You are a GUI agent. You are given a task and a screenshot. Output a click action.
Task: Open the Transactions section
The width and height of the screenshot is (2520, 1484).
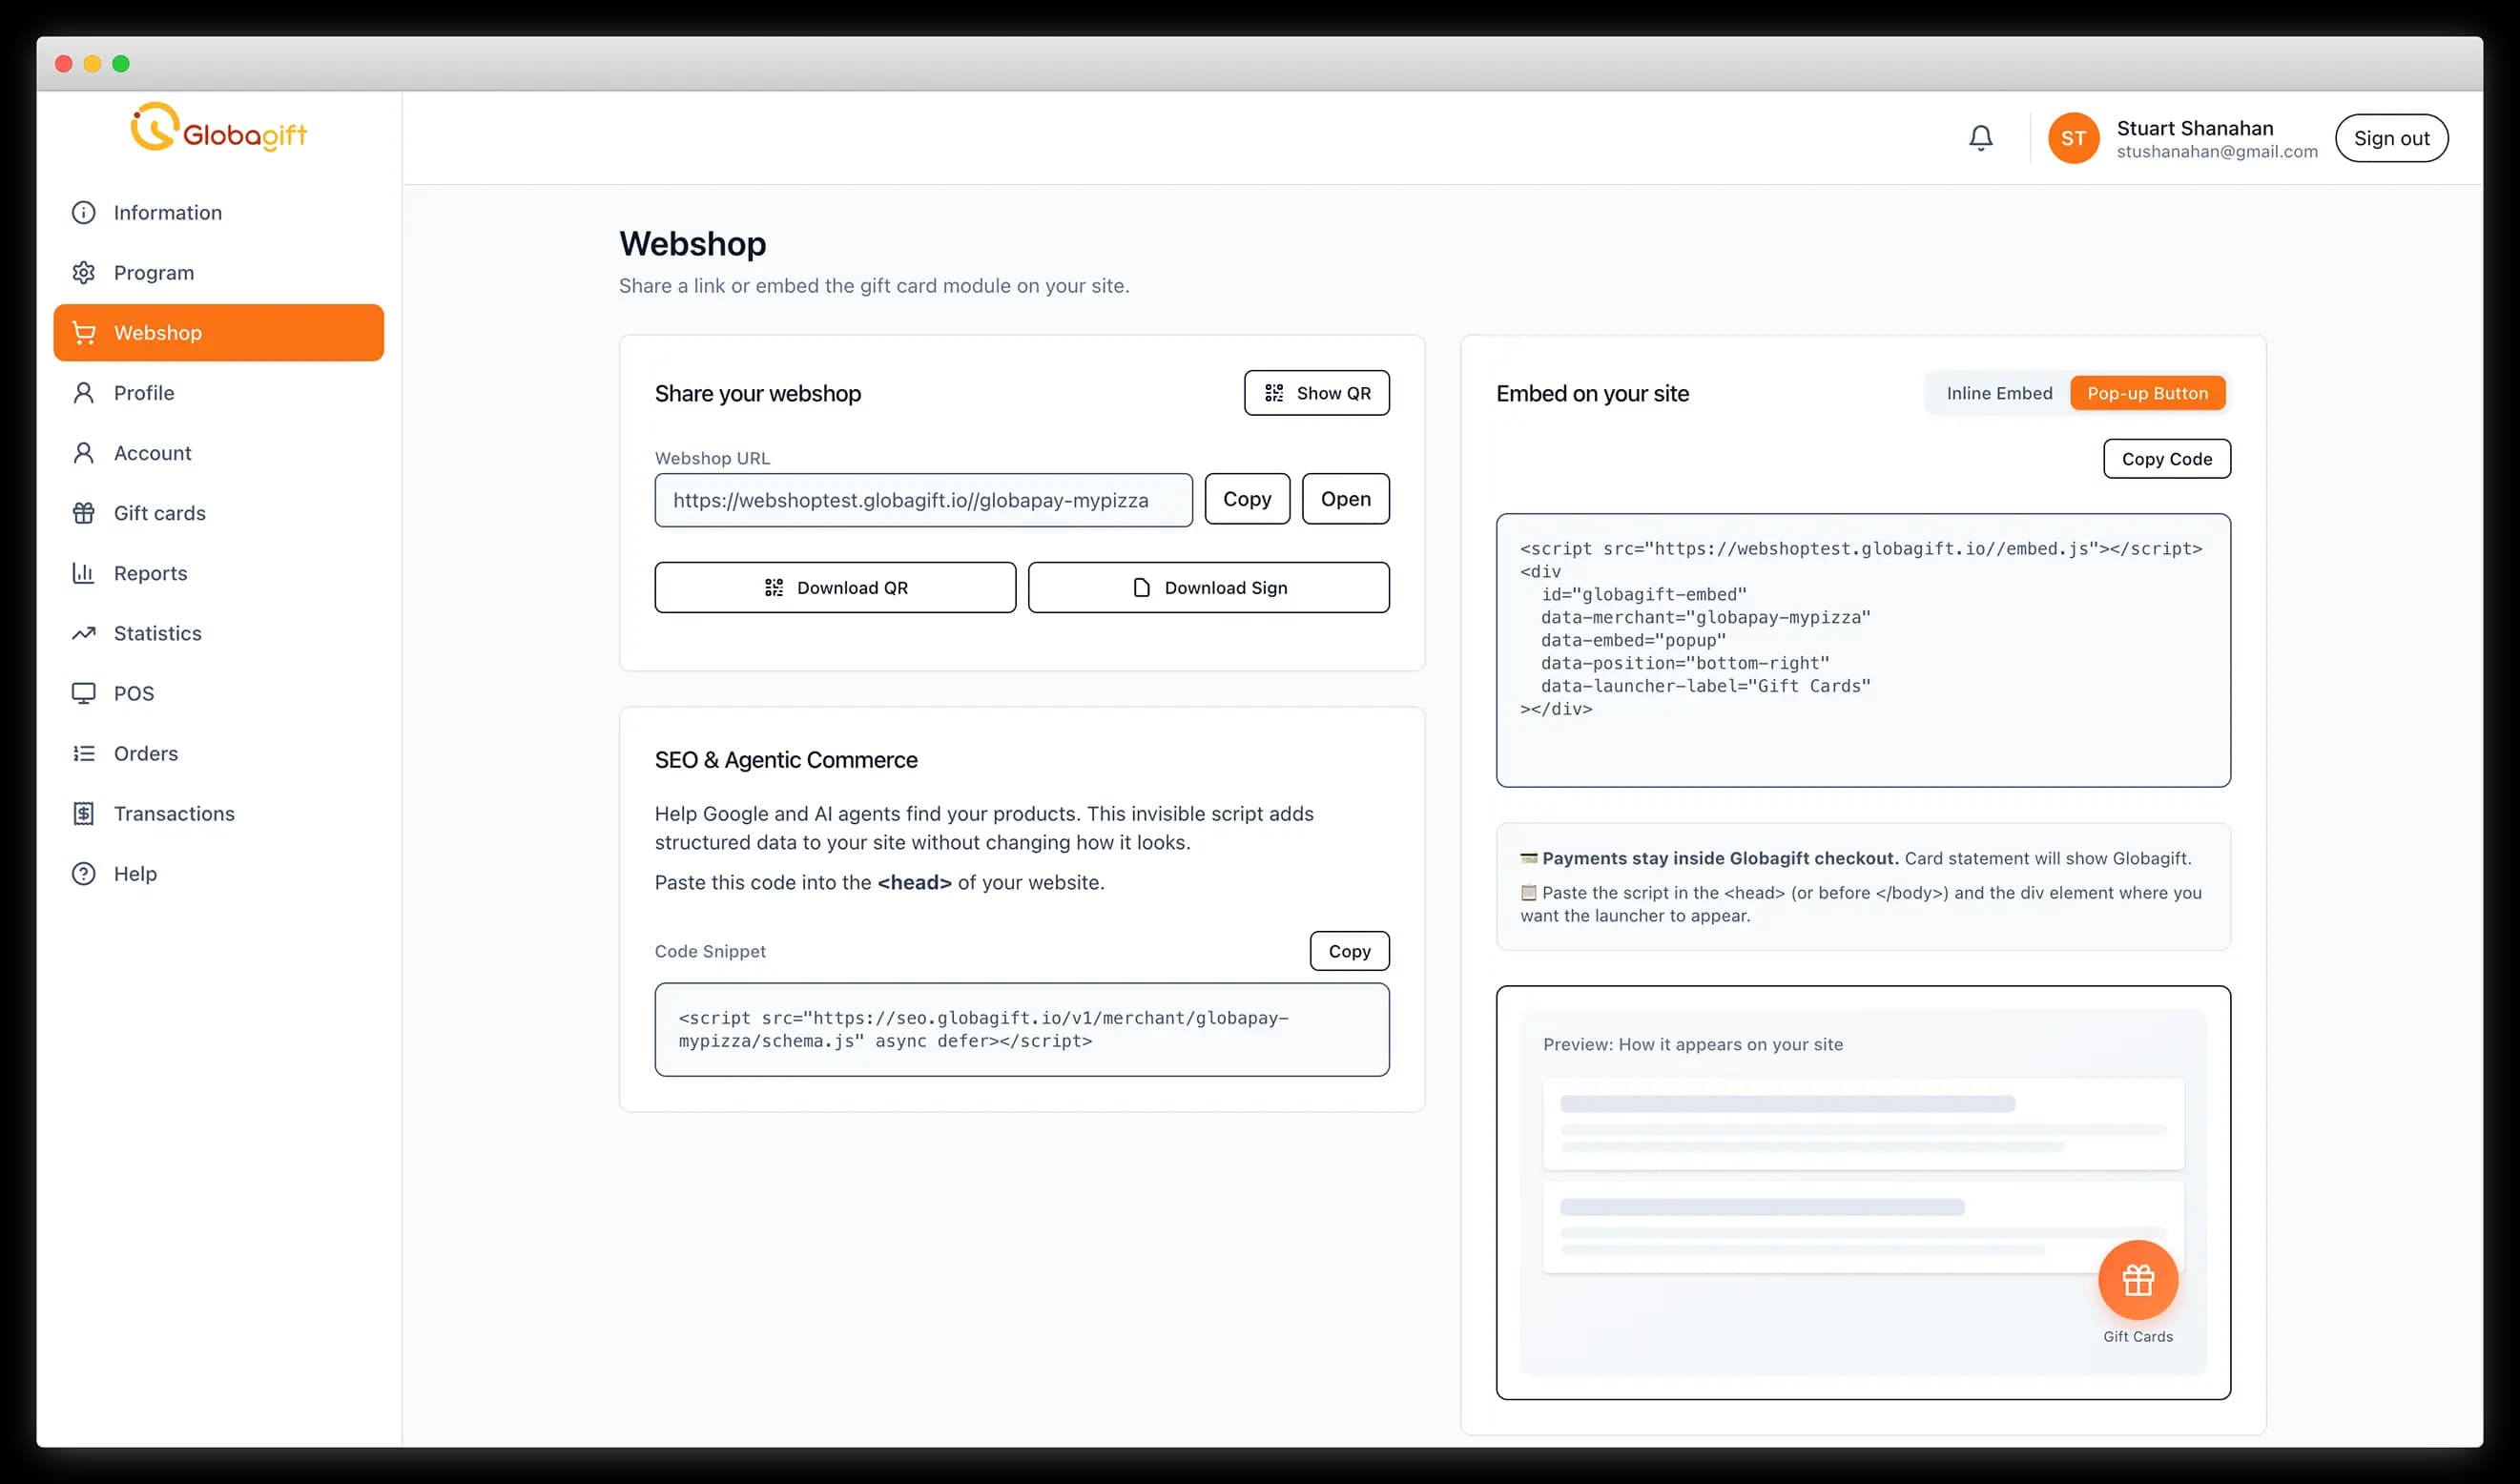tap(174, 813)
